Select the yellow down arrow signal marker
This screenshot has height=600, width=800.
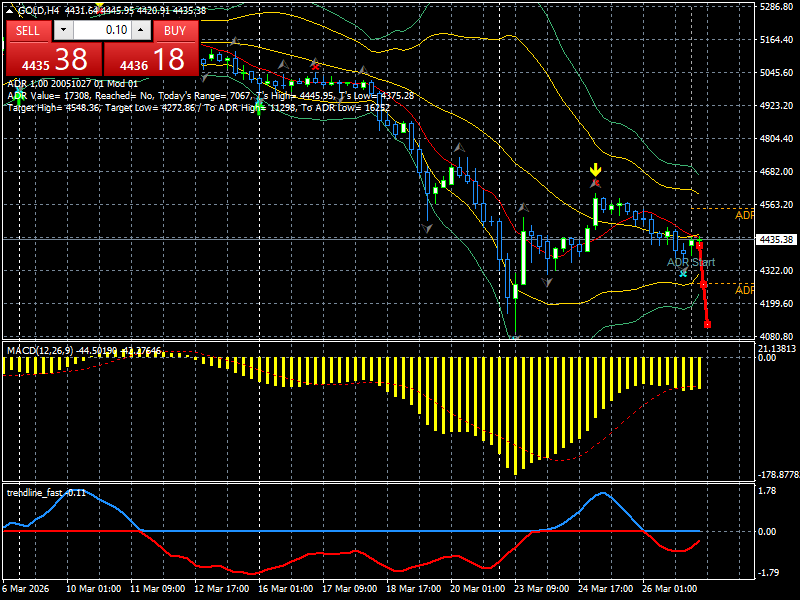(x=595, y=170)
